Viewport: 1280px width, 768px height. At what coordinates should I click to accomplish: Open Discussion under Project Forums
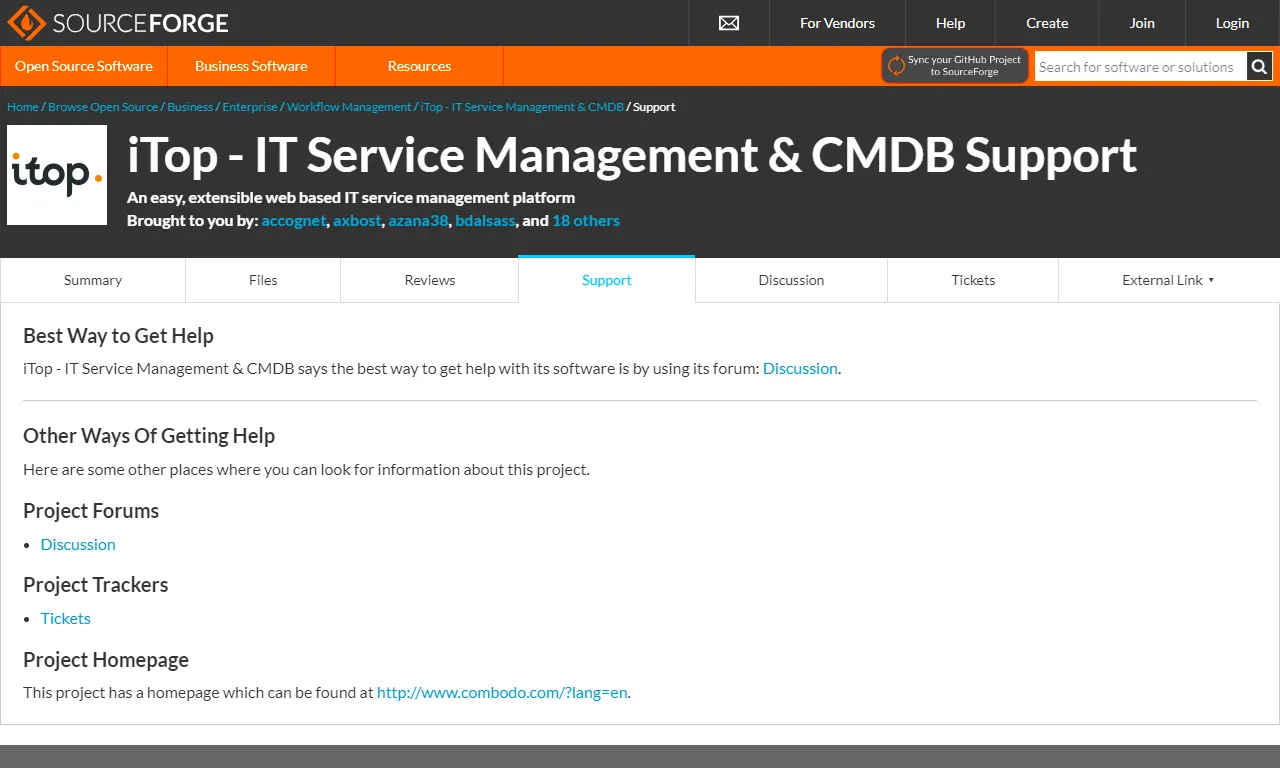click(78, 545)
